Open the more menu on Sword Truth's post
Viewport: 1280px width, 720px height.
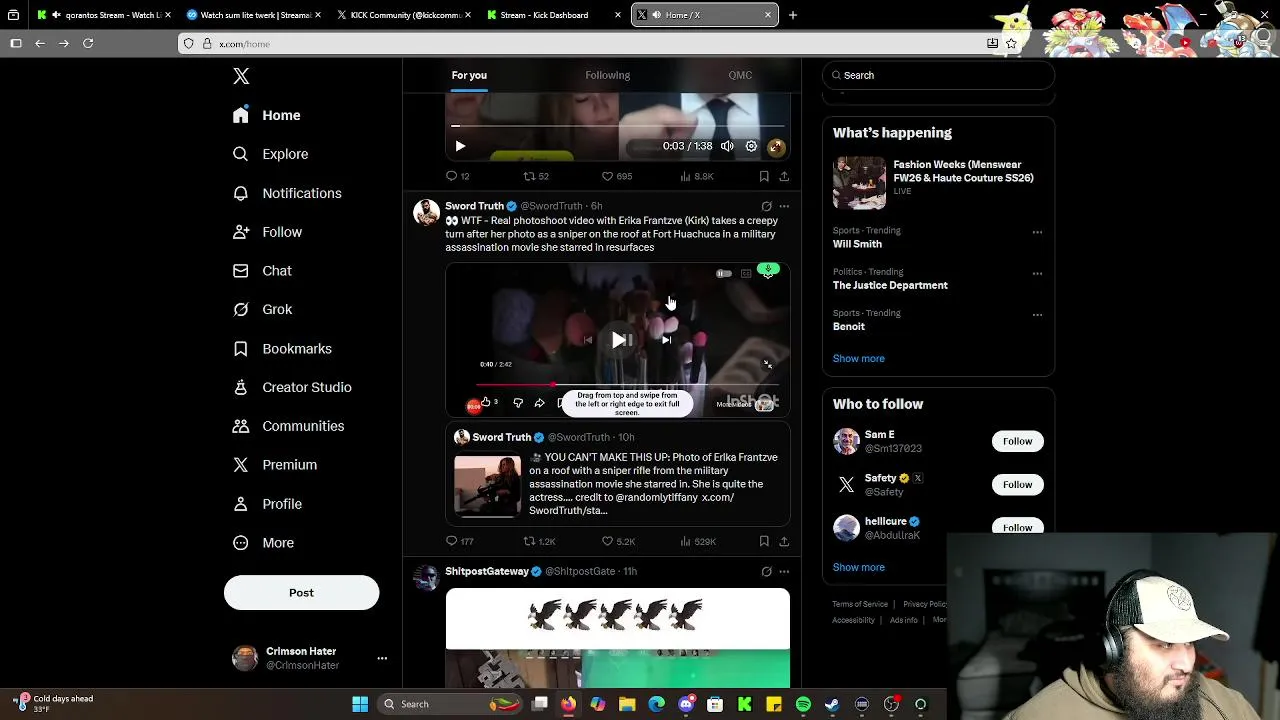click(784, 206)
